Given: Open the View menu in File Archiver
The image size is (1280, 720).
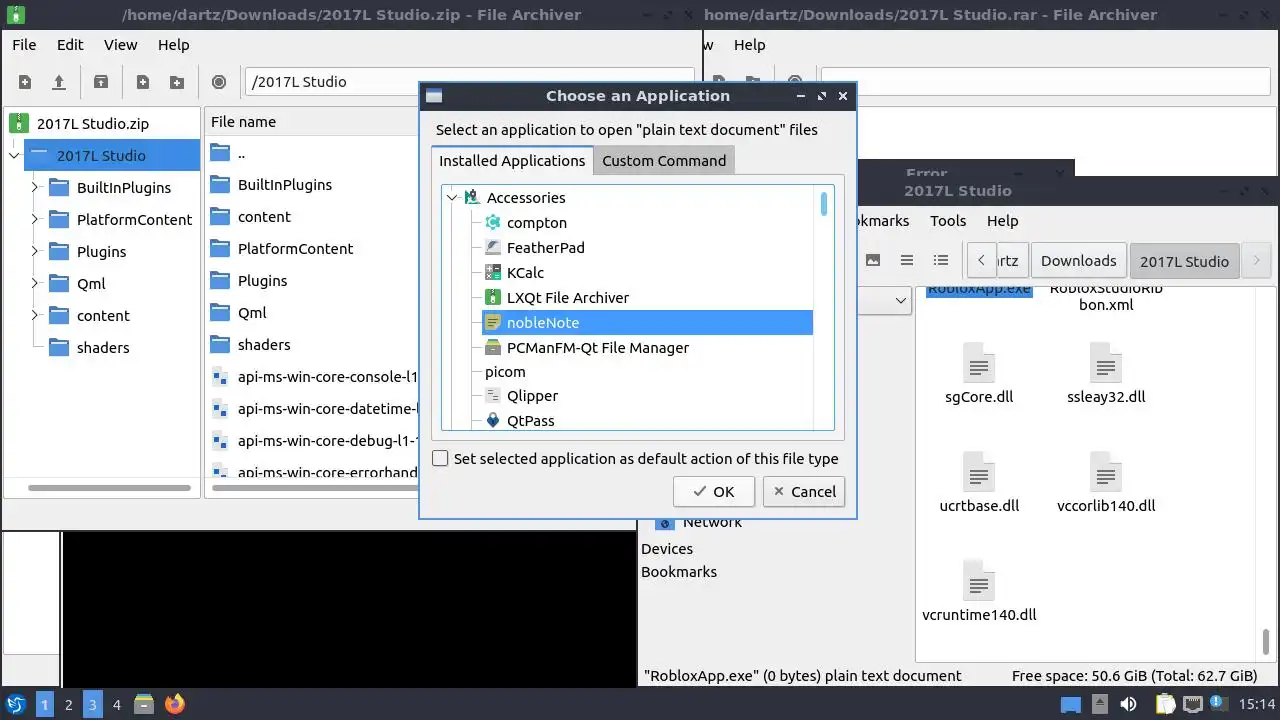Looking at the screenshot, I should point(120,45).
